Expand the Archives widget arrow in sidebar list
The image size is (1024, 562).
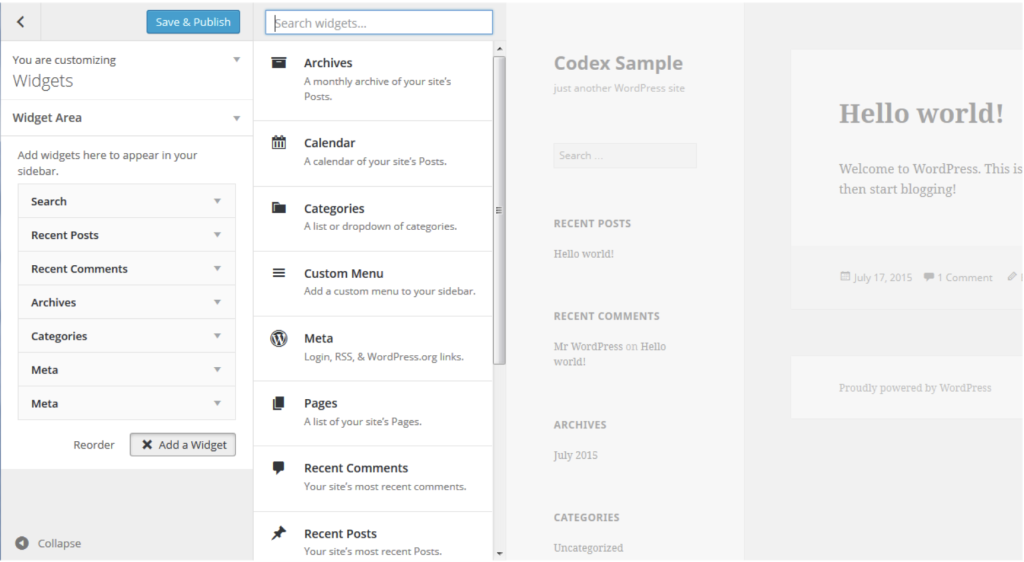217,302
